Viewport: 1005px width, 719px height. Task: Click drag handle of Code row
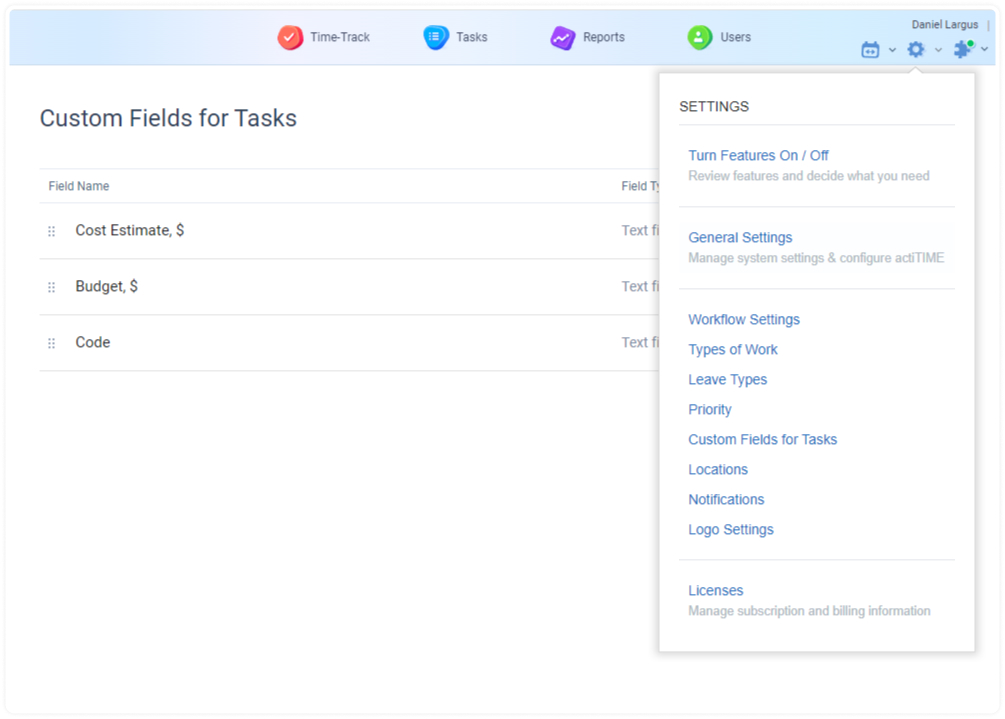(x=51, y=343)
